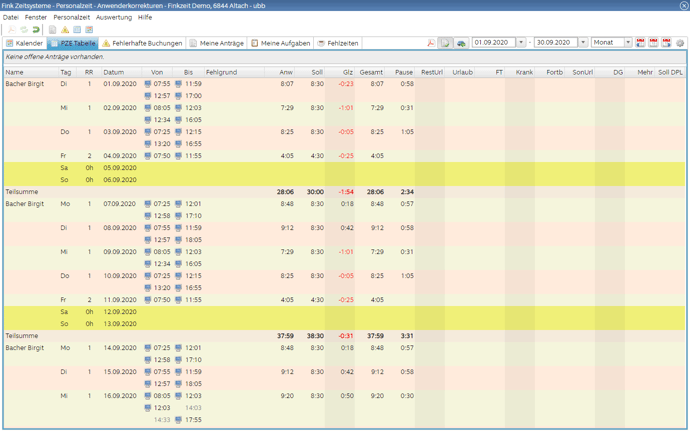The width and height of the screenshot is (690, 432).
Task: Click the Soll DPL column header
Action: (x=670, y=72)
